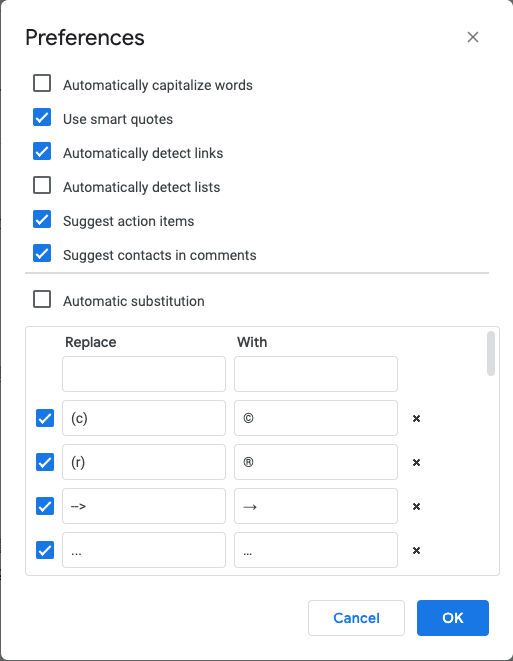Uncheck the --> substitution row checkbox
The width and height of the screenshot is (513, 661).
click(45, 506)
